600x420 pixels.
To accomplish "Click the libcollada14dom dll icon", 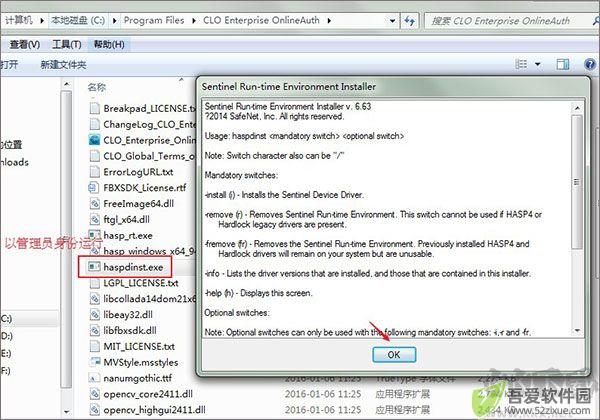I will 94,299.
